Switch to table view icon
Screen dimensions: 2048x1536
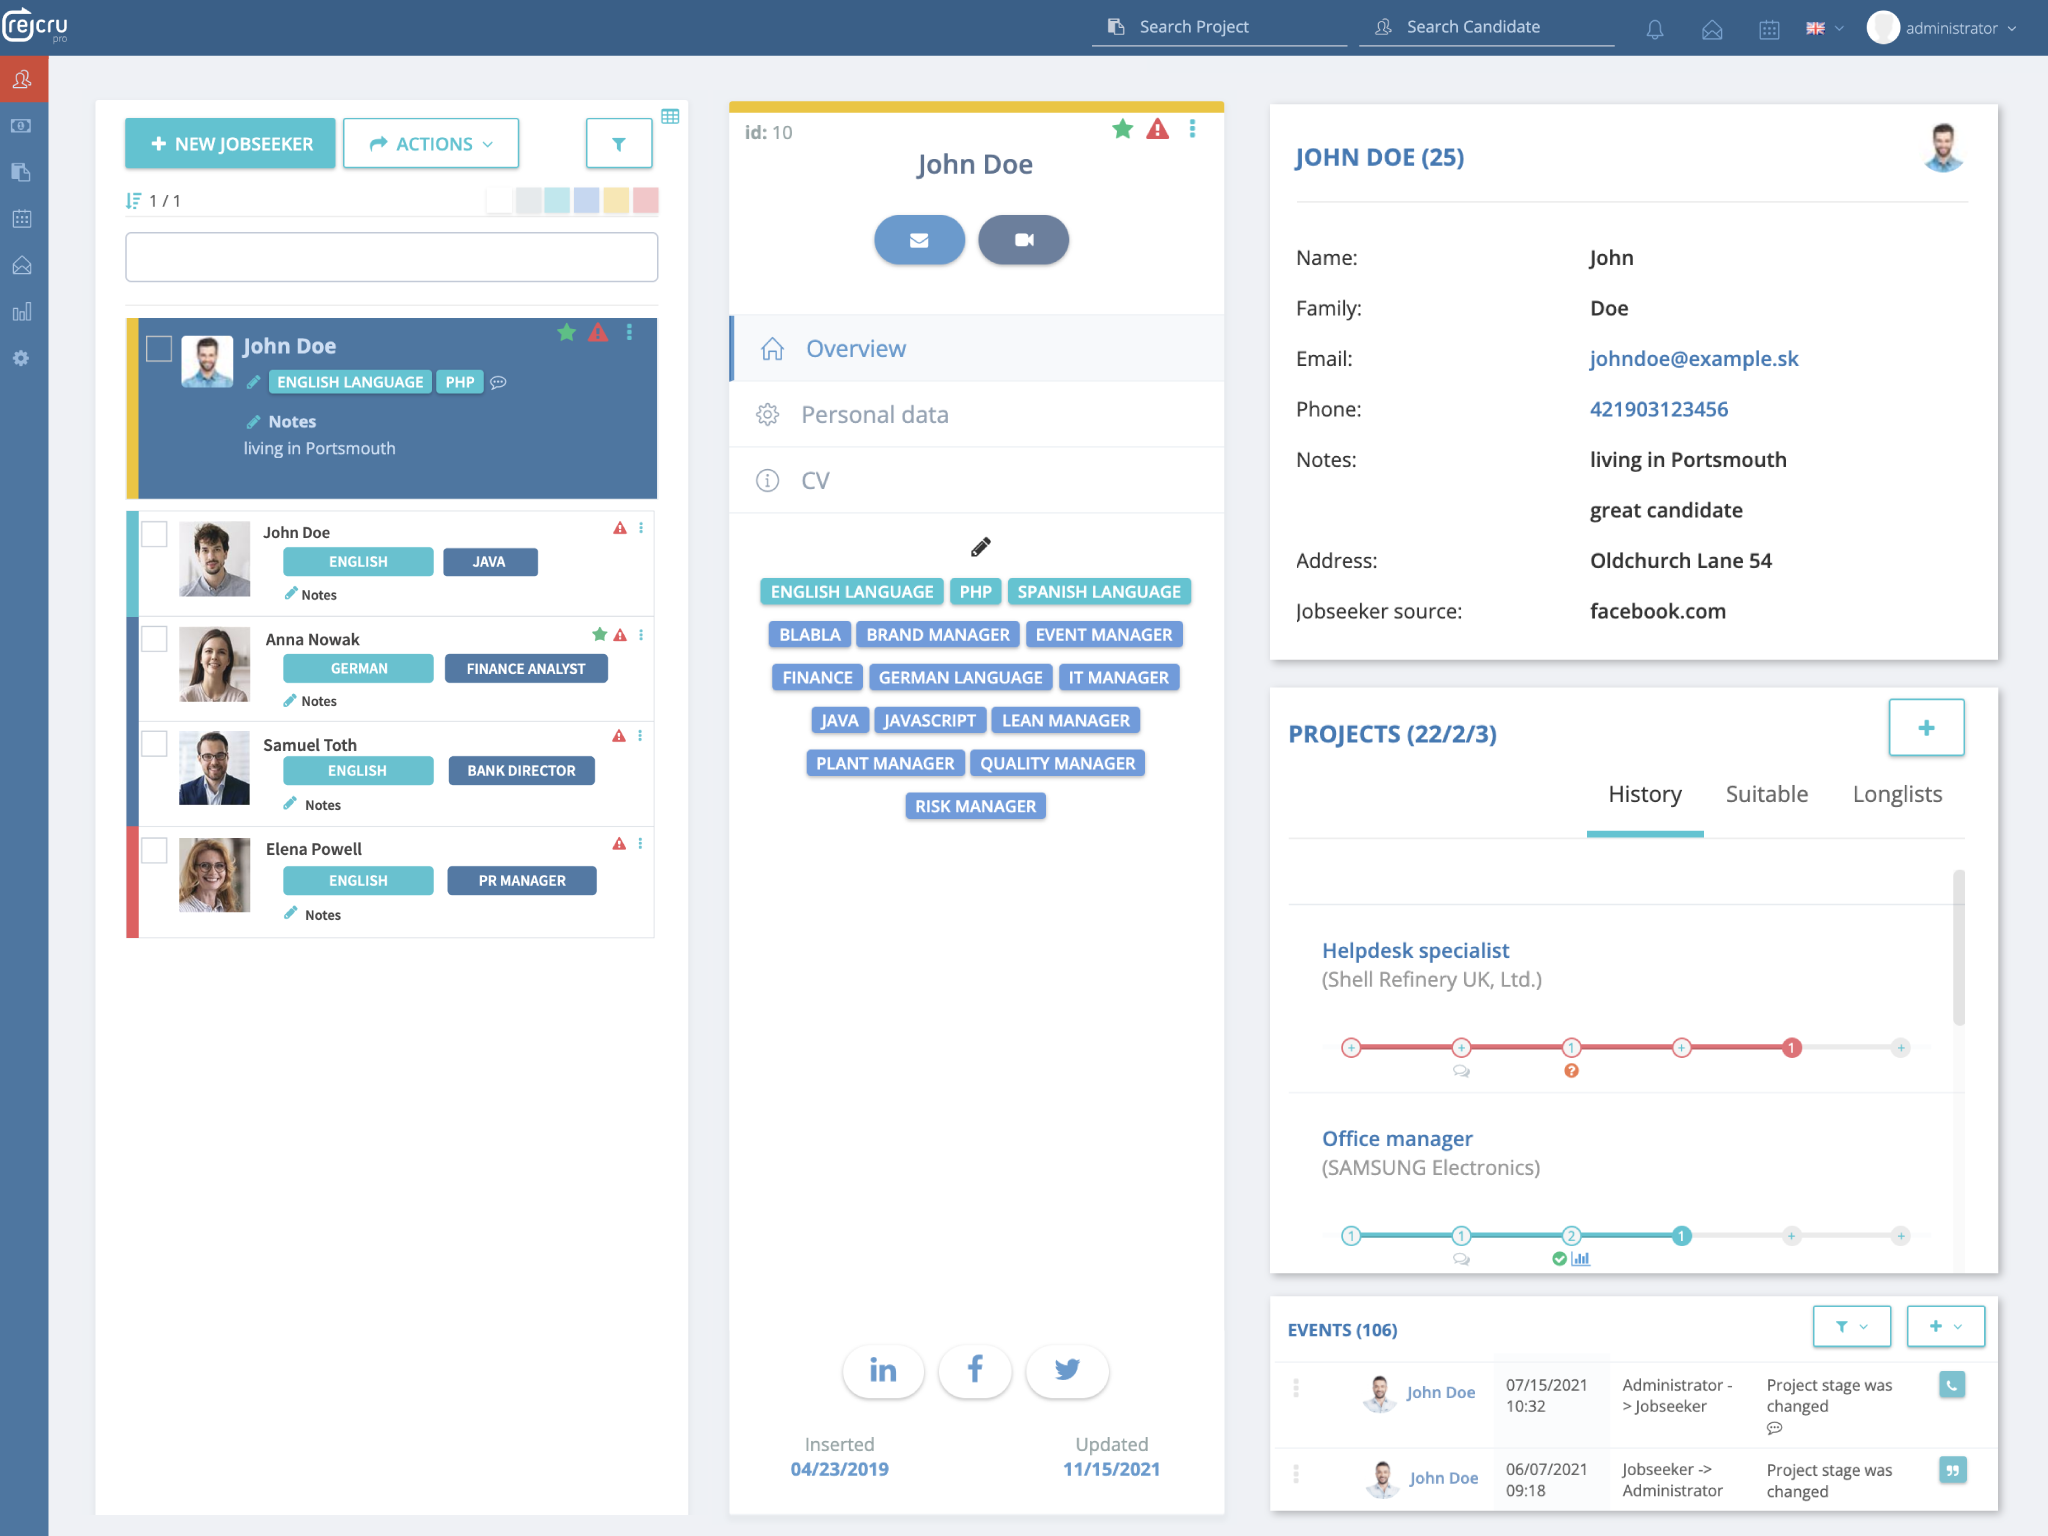click(x=670, y=117)
